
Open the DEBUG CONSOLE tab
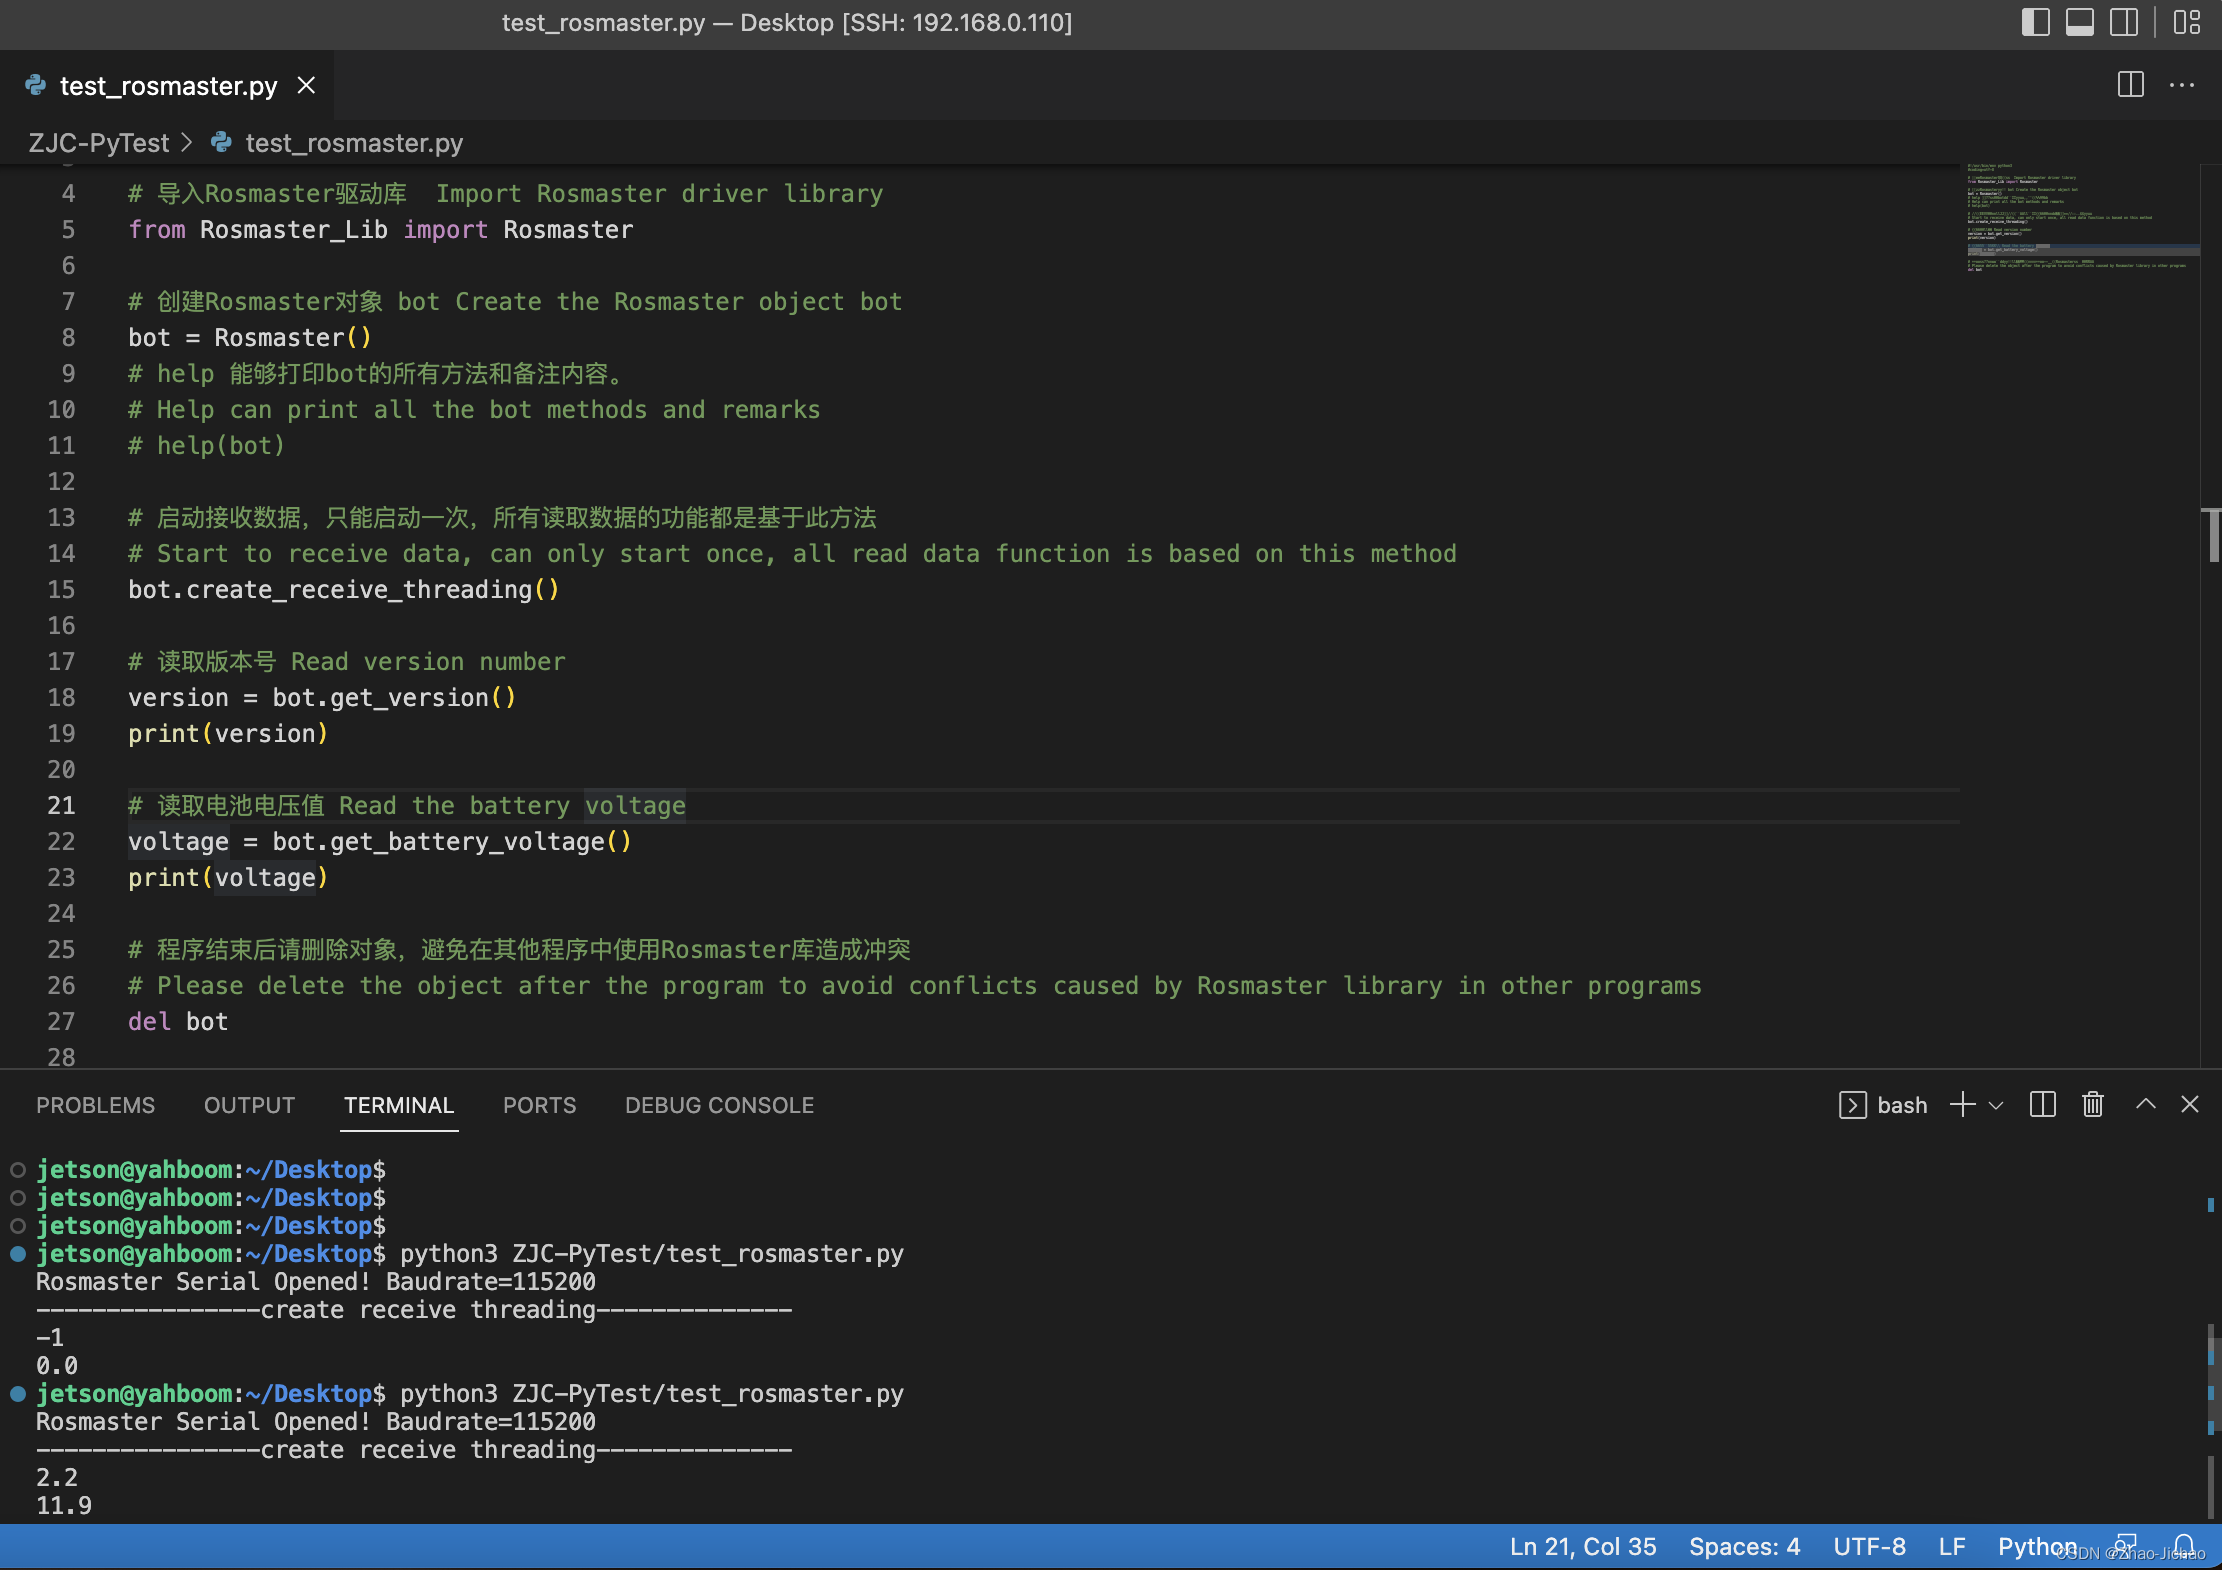[719, 1105]
